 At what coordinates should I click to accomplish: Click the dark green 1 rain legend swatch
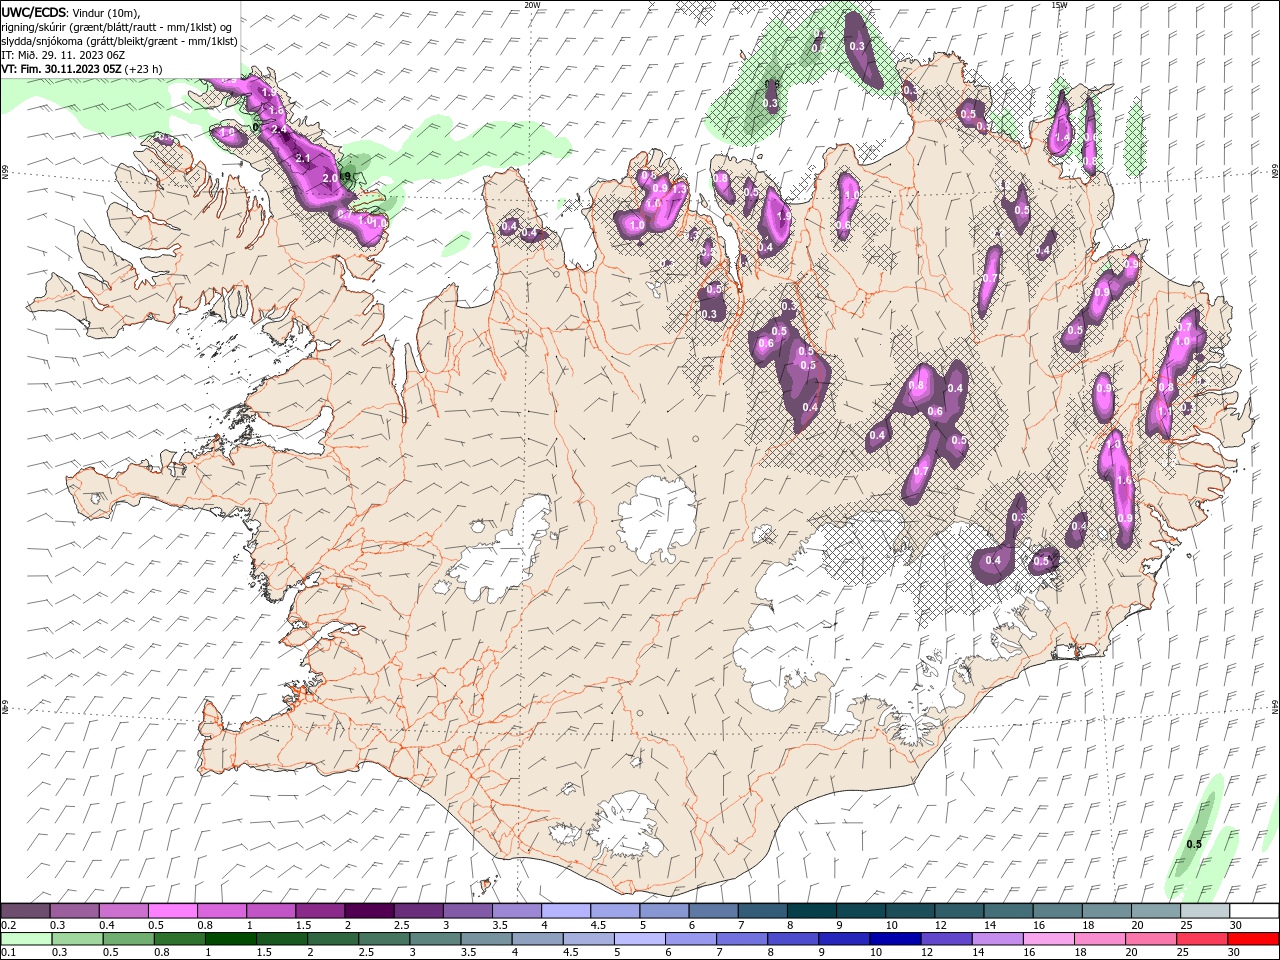[230, 939]
